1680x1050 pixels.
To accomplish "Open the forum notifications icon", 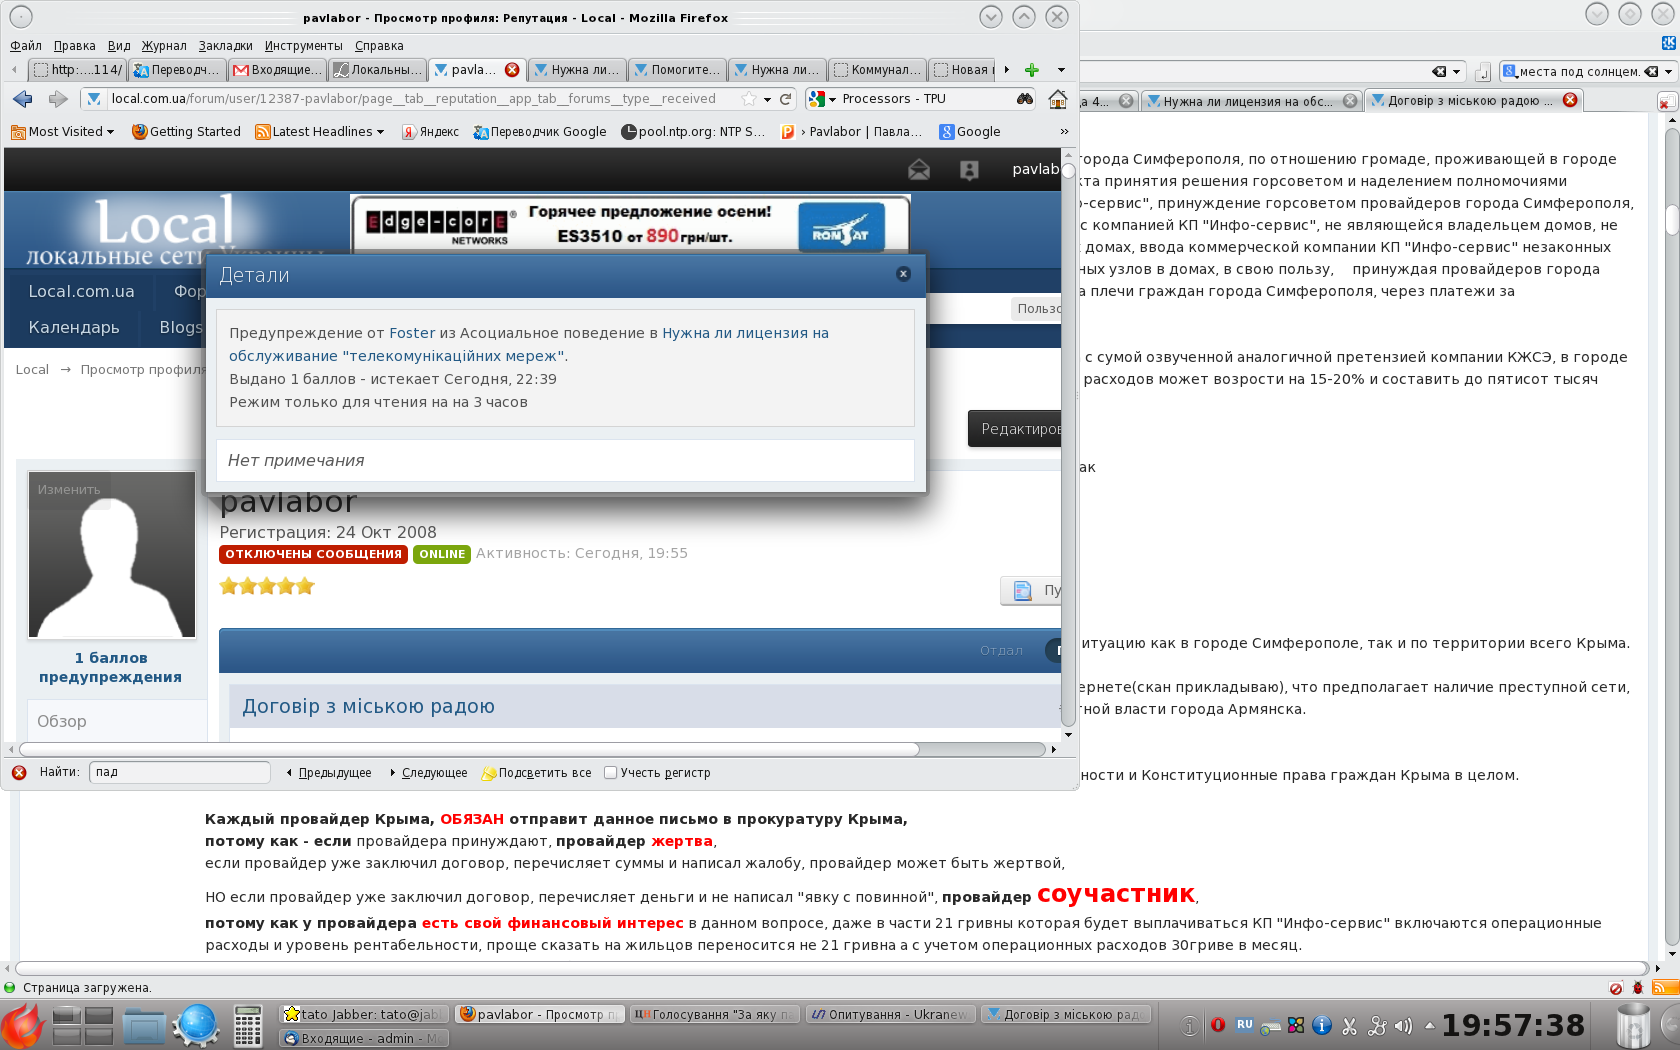I will [969, 170].
